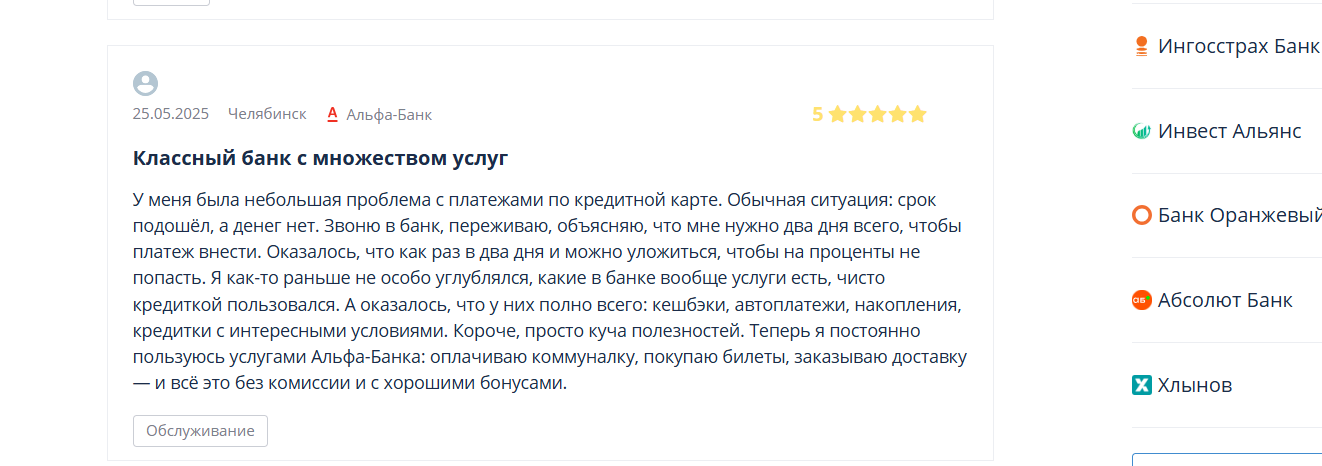Click the review date 25.05.2025

[171, 114]
